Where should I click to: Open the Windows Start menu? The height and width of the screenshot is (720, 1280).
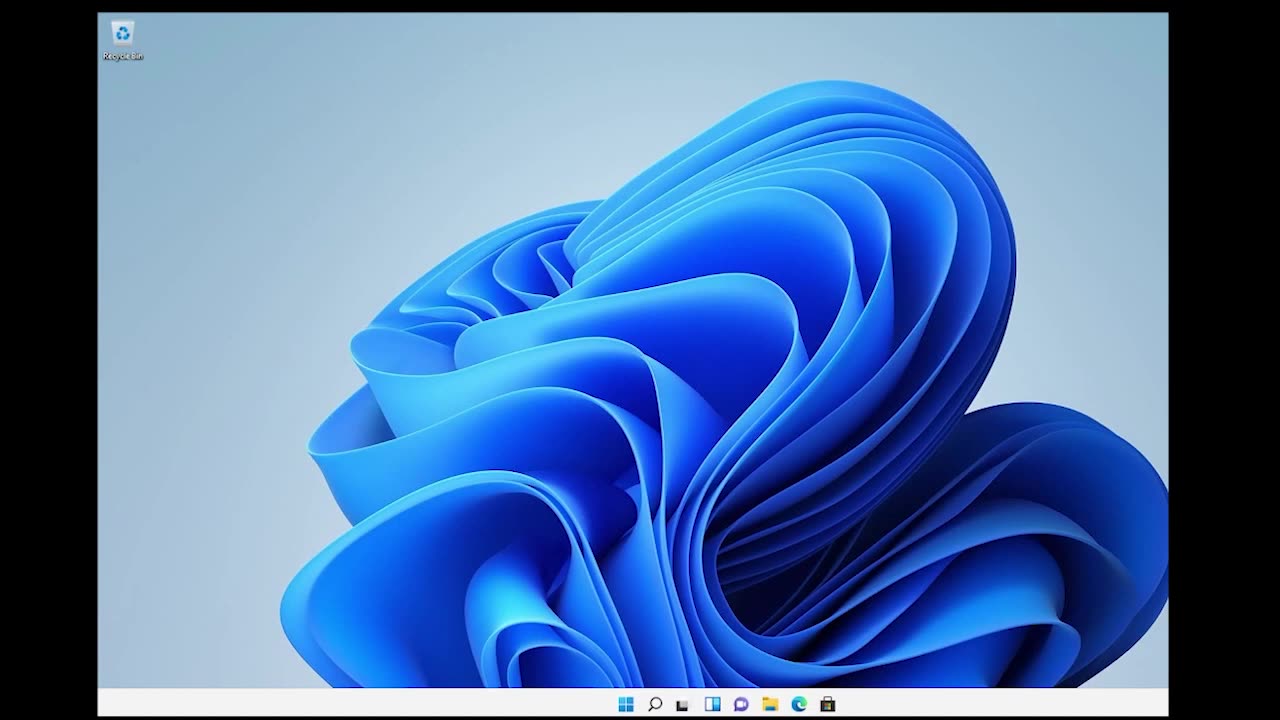click(626, 704)
